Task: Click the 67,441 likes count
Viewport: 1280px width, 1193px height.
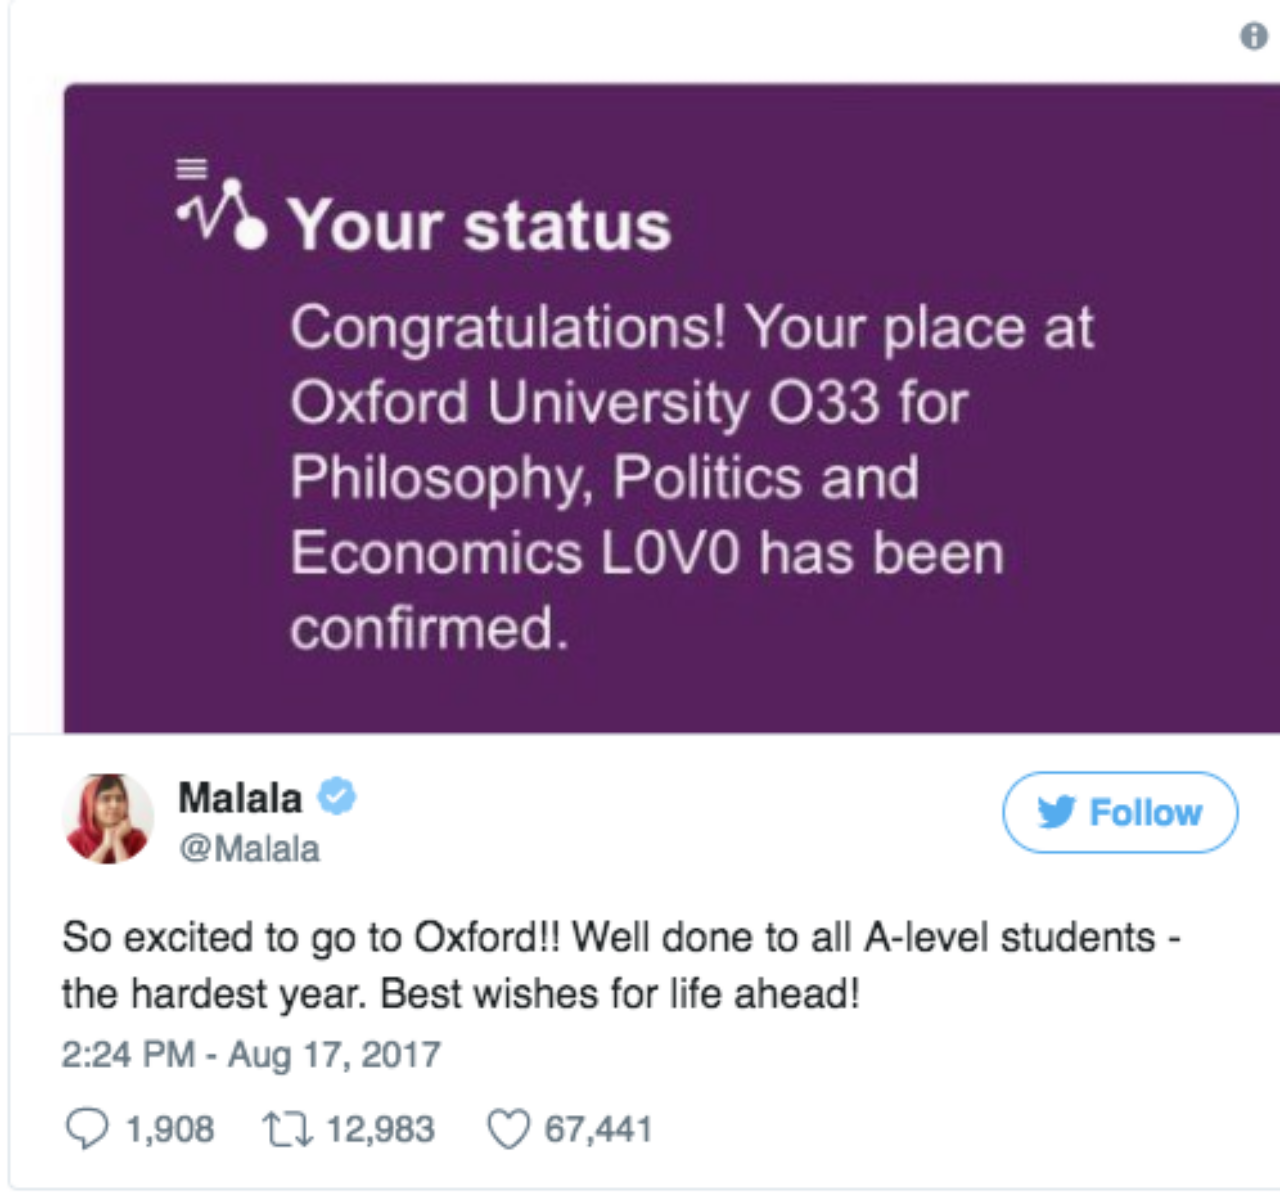Action: click(597, 1130)
